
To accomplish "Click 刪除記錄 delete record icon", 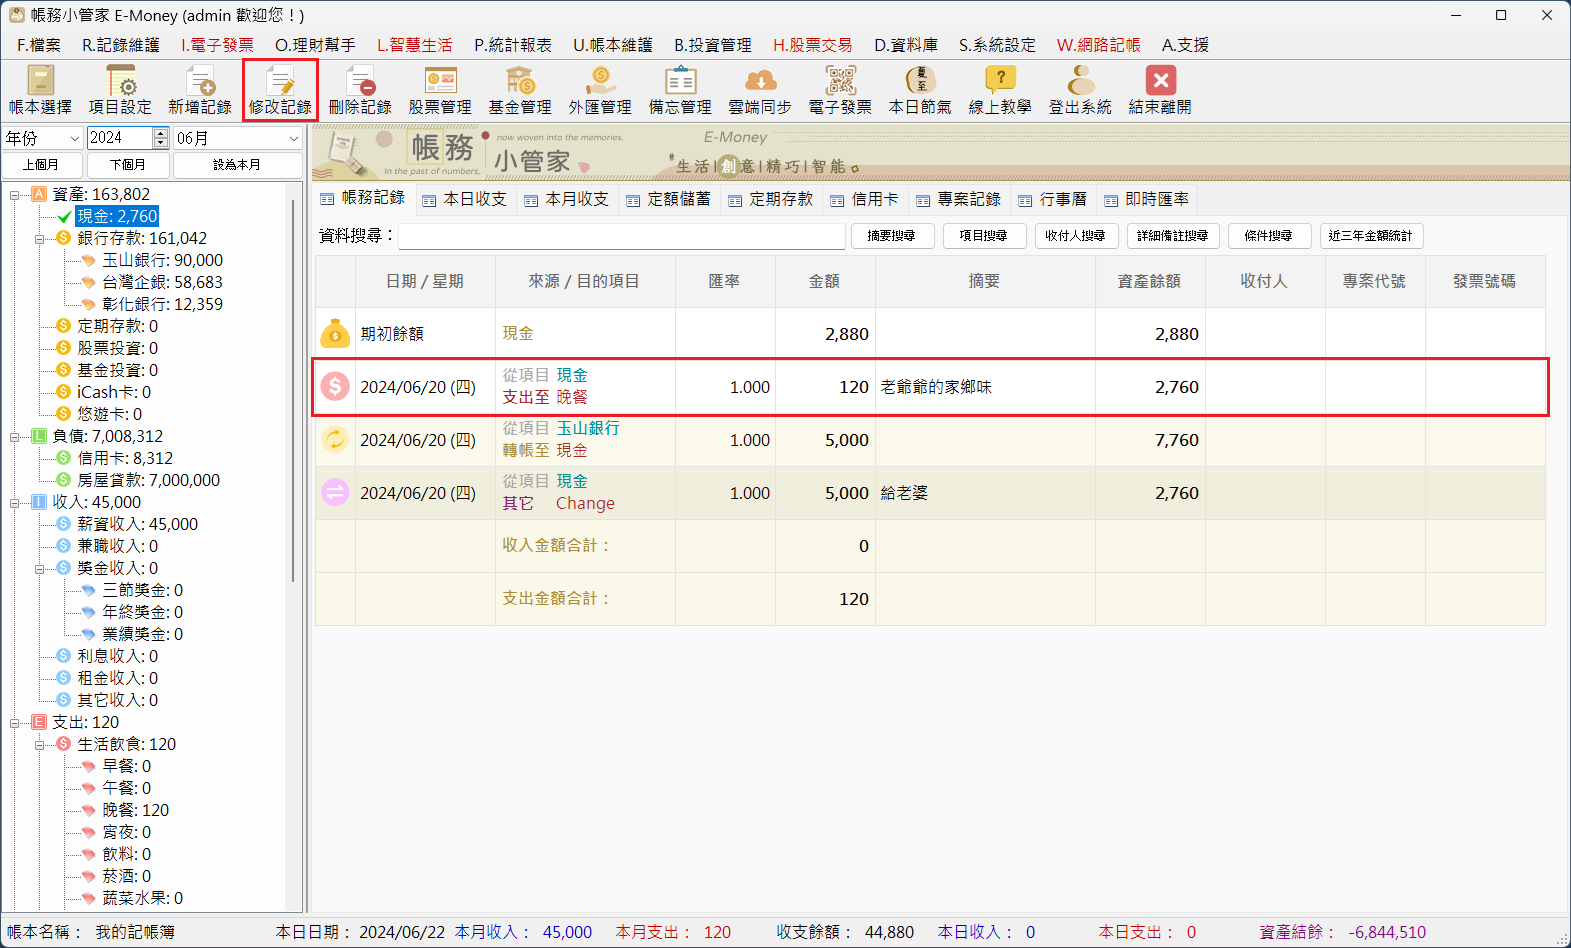I will (x=360, y=90).
